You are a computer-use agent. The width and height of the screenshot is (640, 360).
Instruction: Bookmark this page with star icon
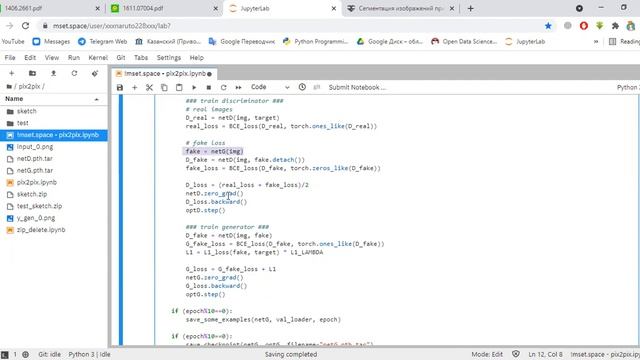[x=548, y=26]
